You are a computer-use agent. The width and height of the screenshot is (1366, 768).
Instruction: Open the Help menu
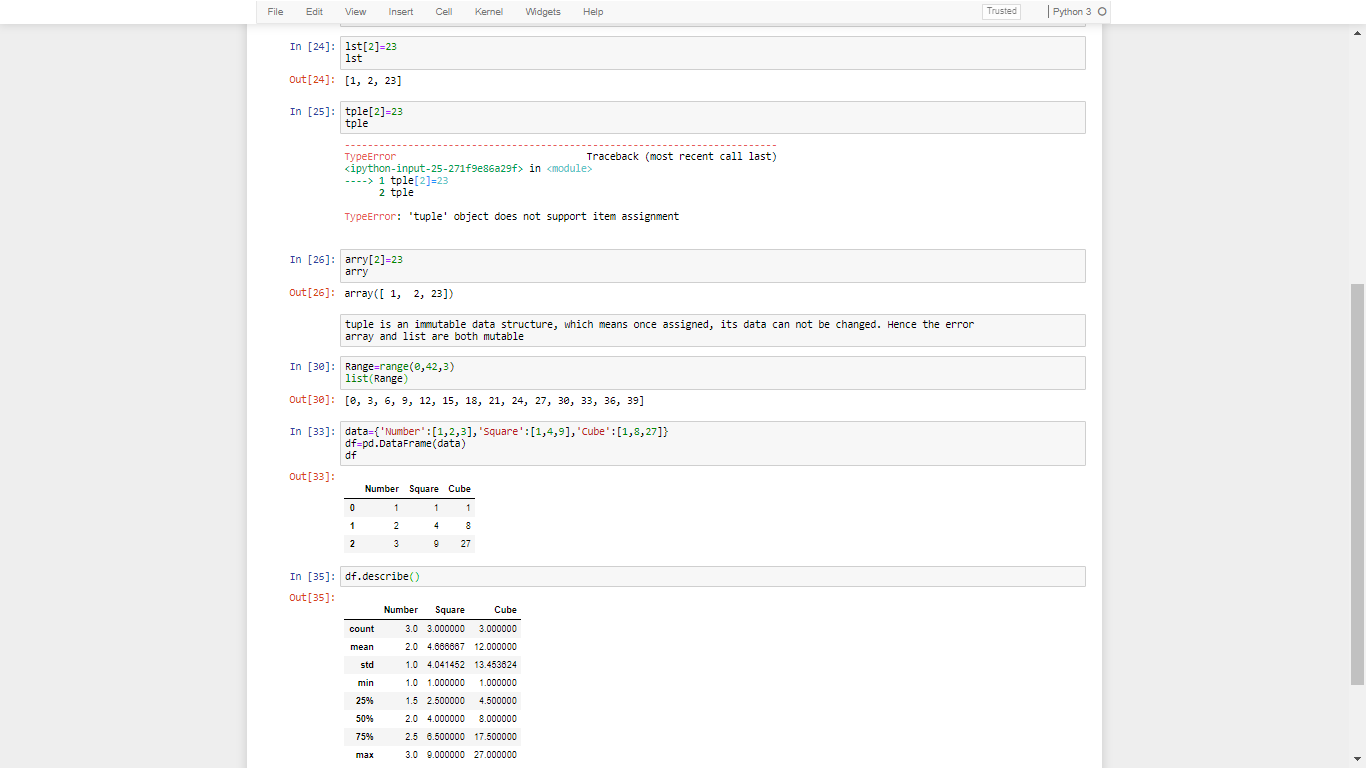click(x=593, y=12)
